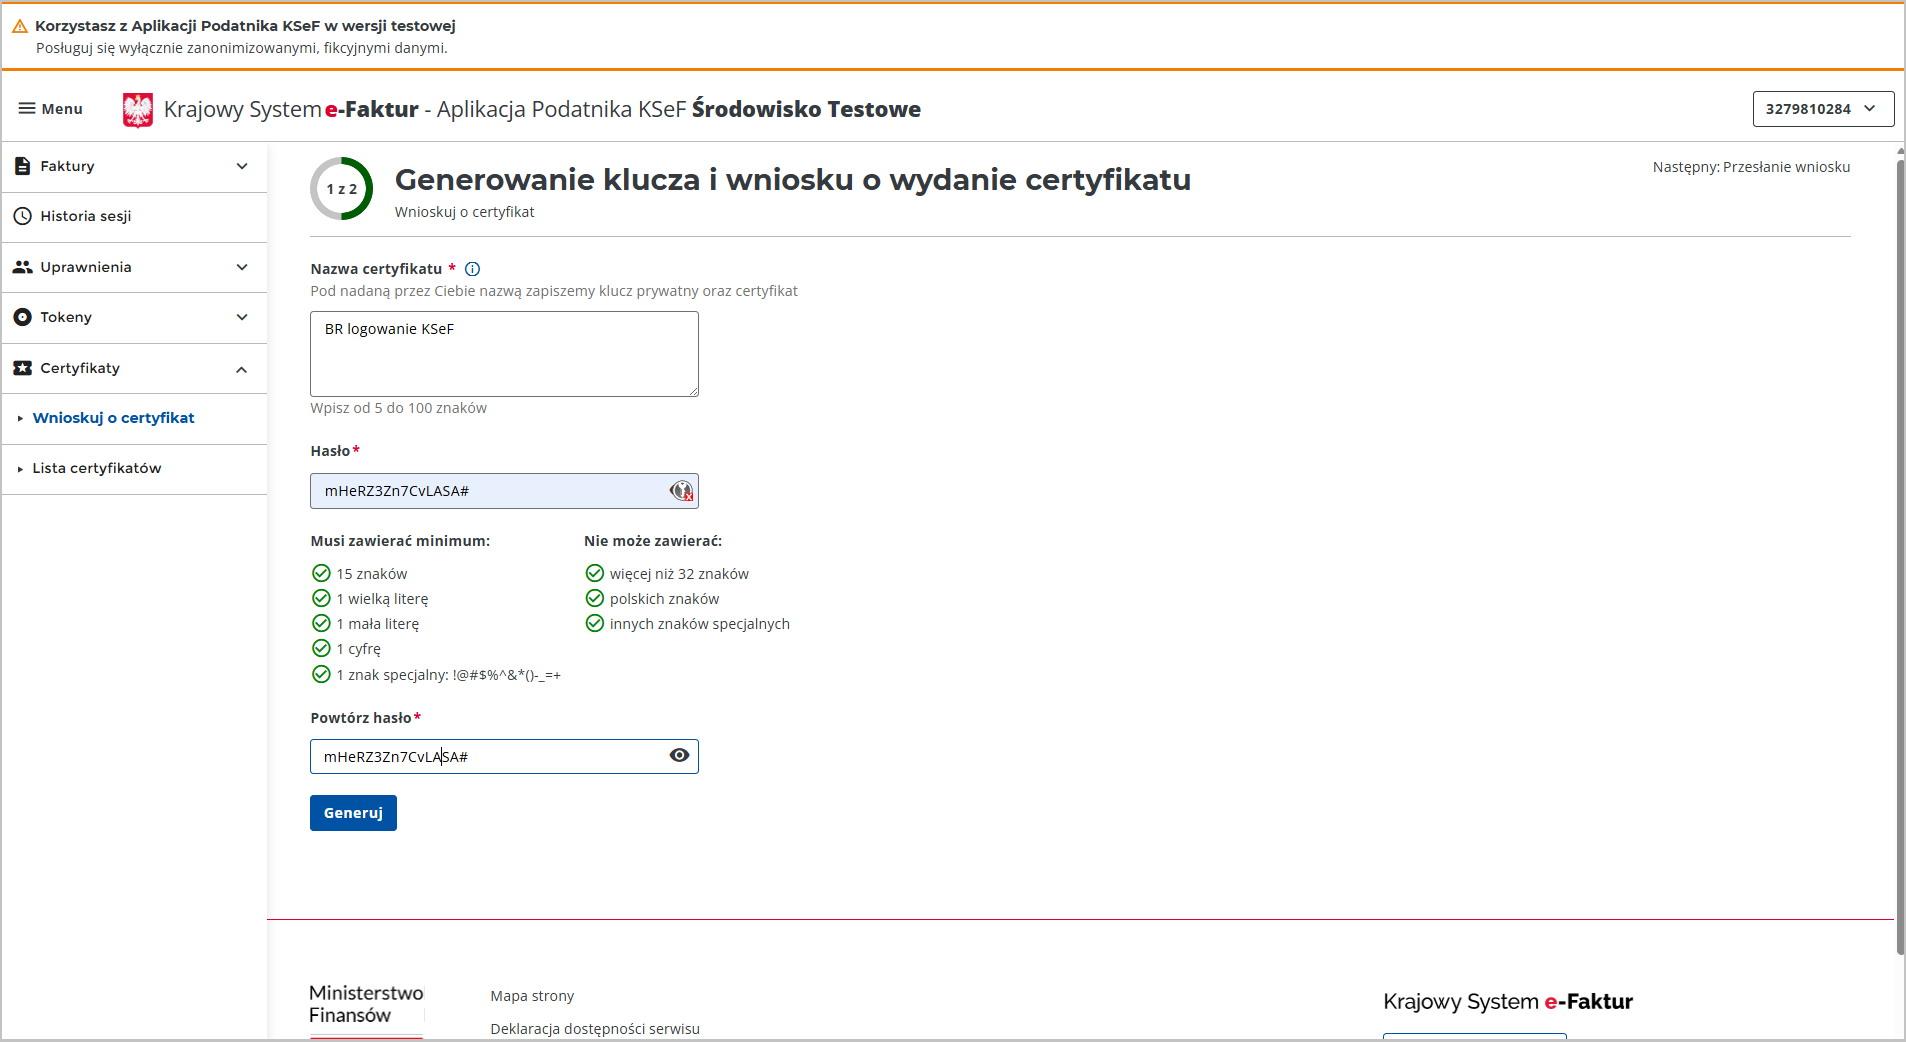Click the info icon beside Nazwa certyfikatu
1906x1042 pixels.
[473, 269]
